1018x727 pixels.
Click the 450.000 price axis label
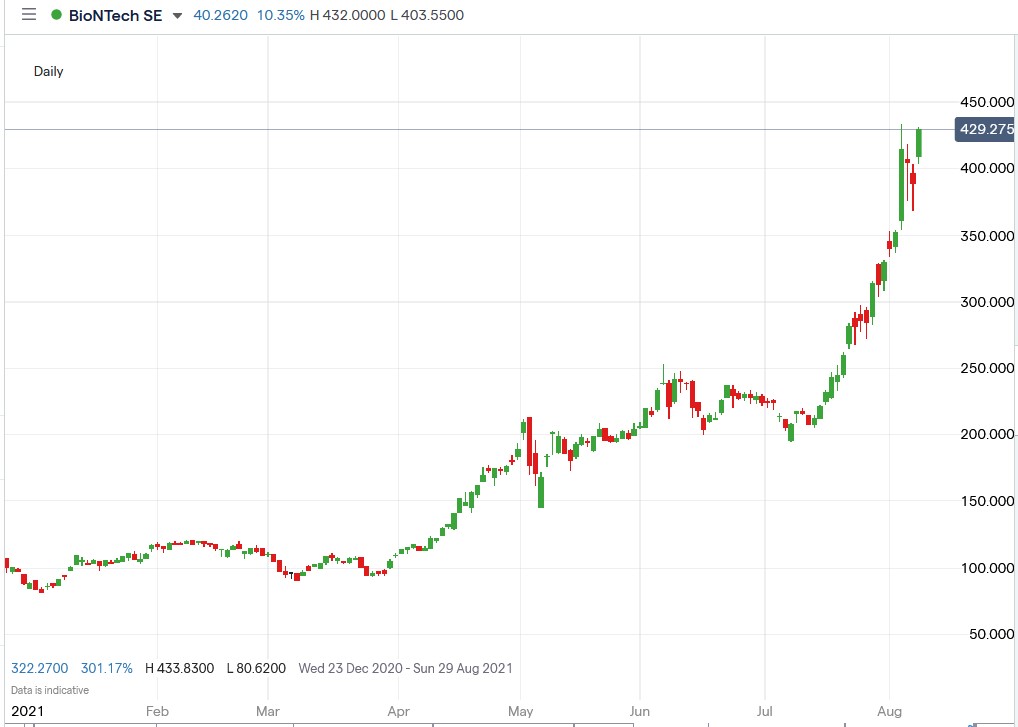click(x=987, y=103)
